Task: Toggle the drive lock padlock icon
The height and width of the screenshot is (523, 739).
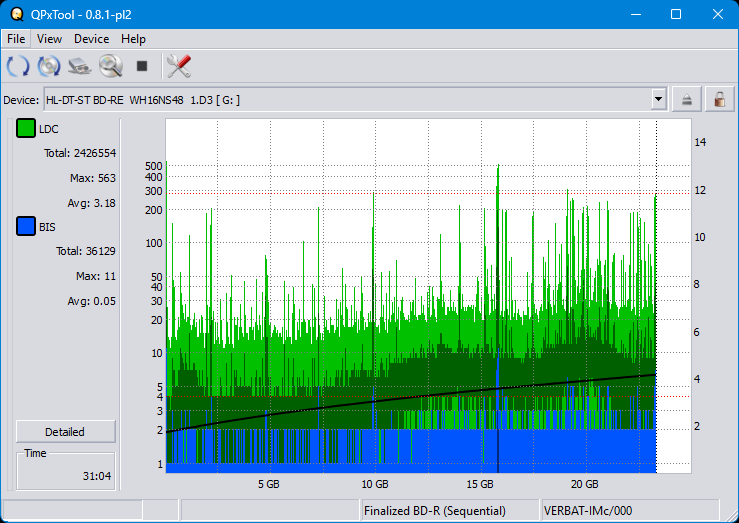Action: click(718, 99)
